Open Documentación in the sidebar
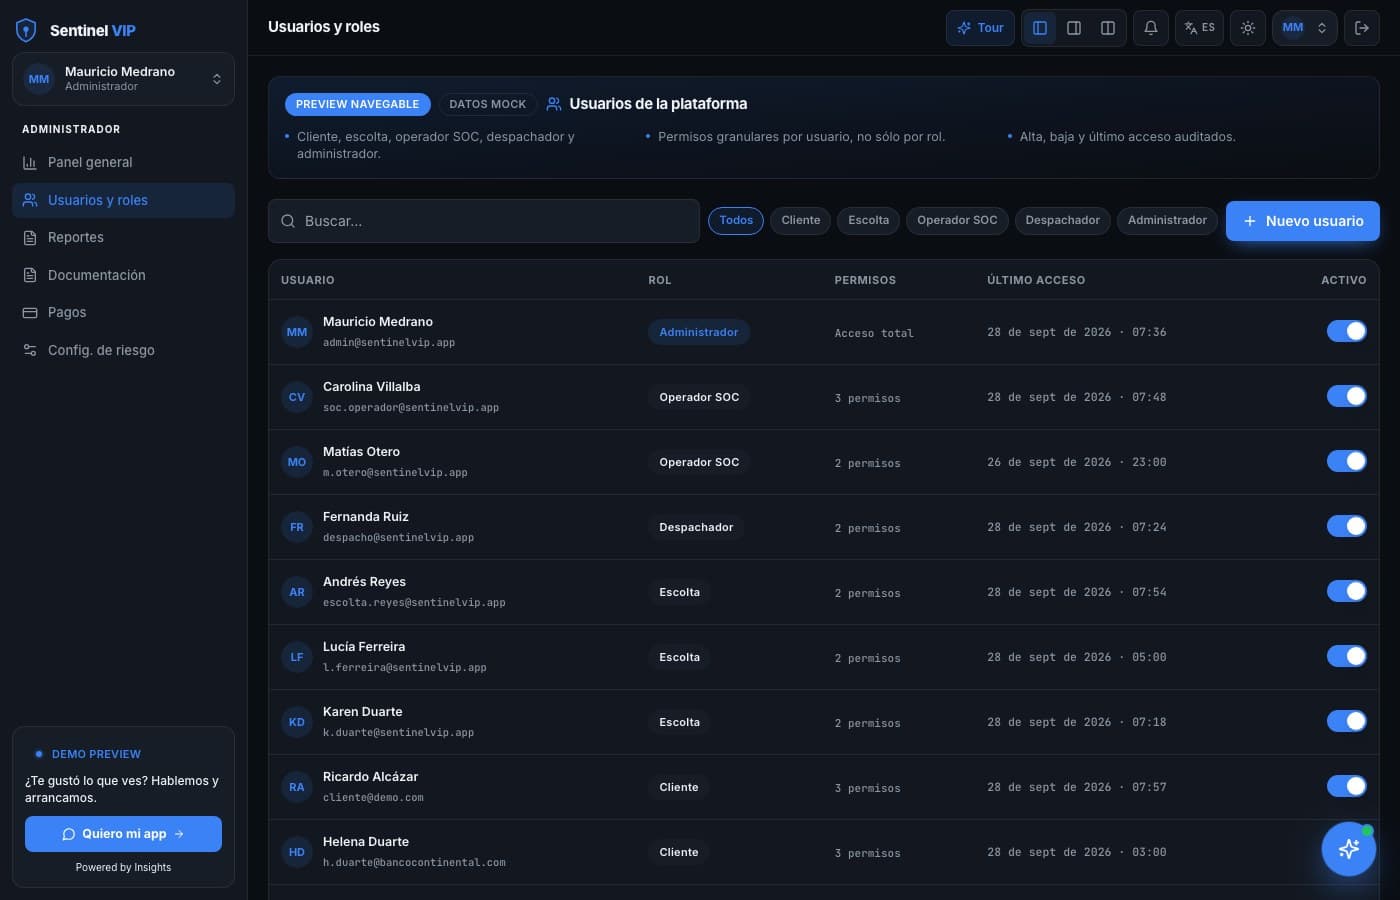1400x900 pixels. (x=123, y=275)
